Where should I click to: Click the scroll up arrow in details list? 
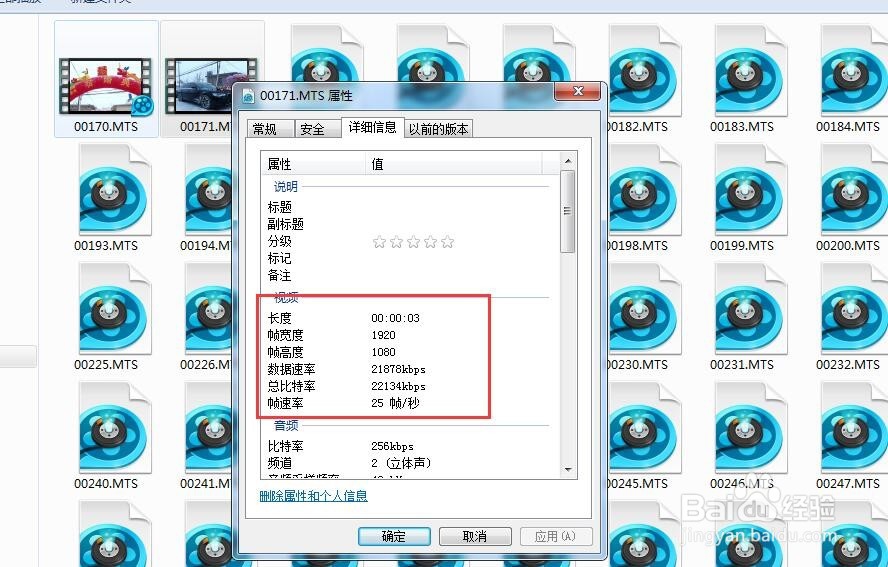pyautogui.click(x=568, y=161)
